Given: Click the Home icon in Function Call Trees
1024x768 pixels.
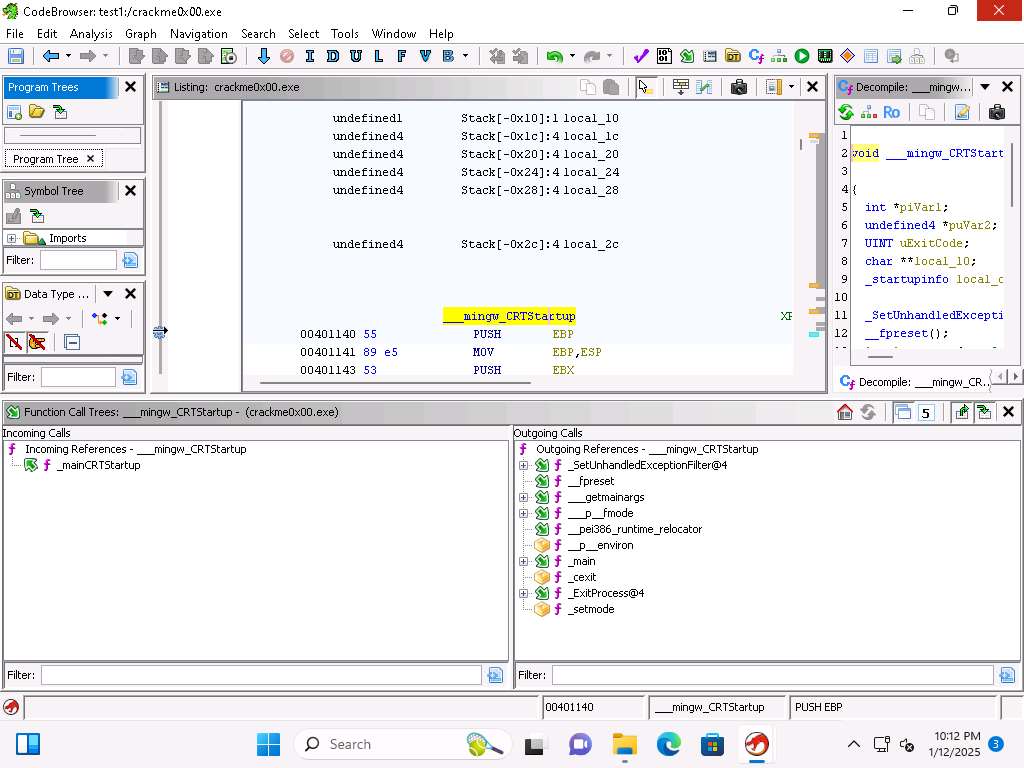Looking at the screenshot, I should [845, 412].
